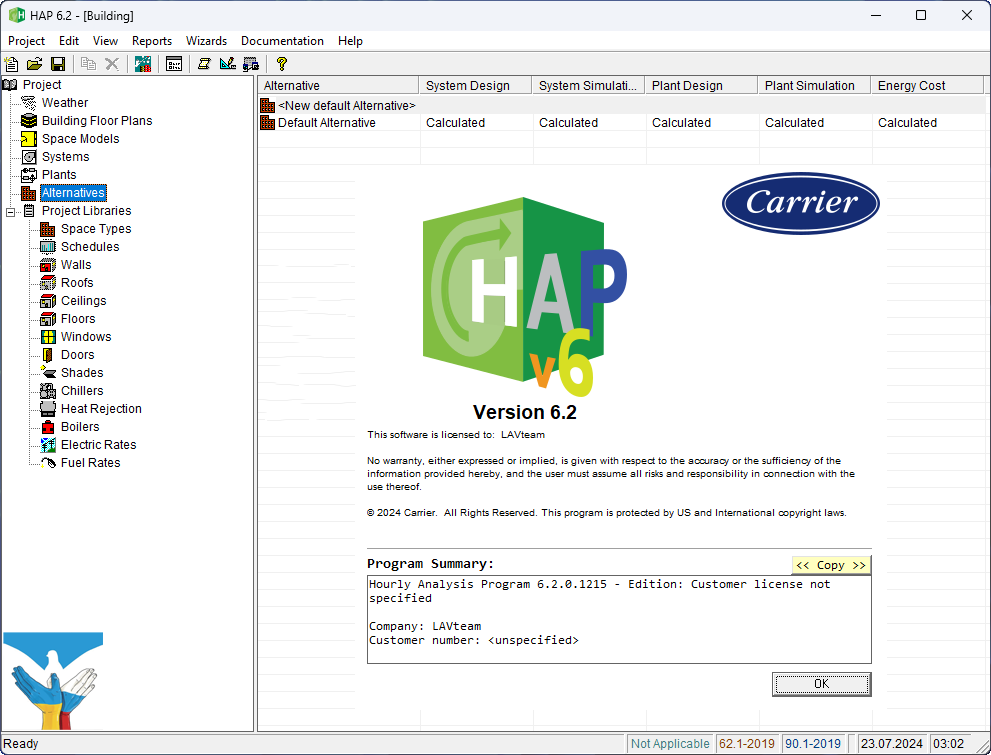The height and width of the screenshot is (755, 991).
Task: Open Shades library
Action: [82, 373]
